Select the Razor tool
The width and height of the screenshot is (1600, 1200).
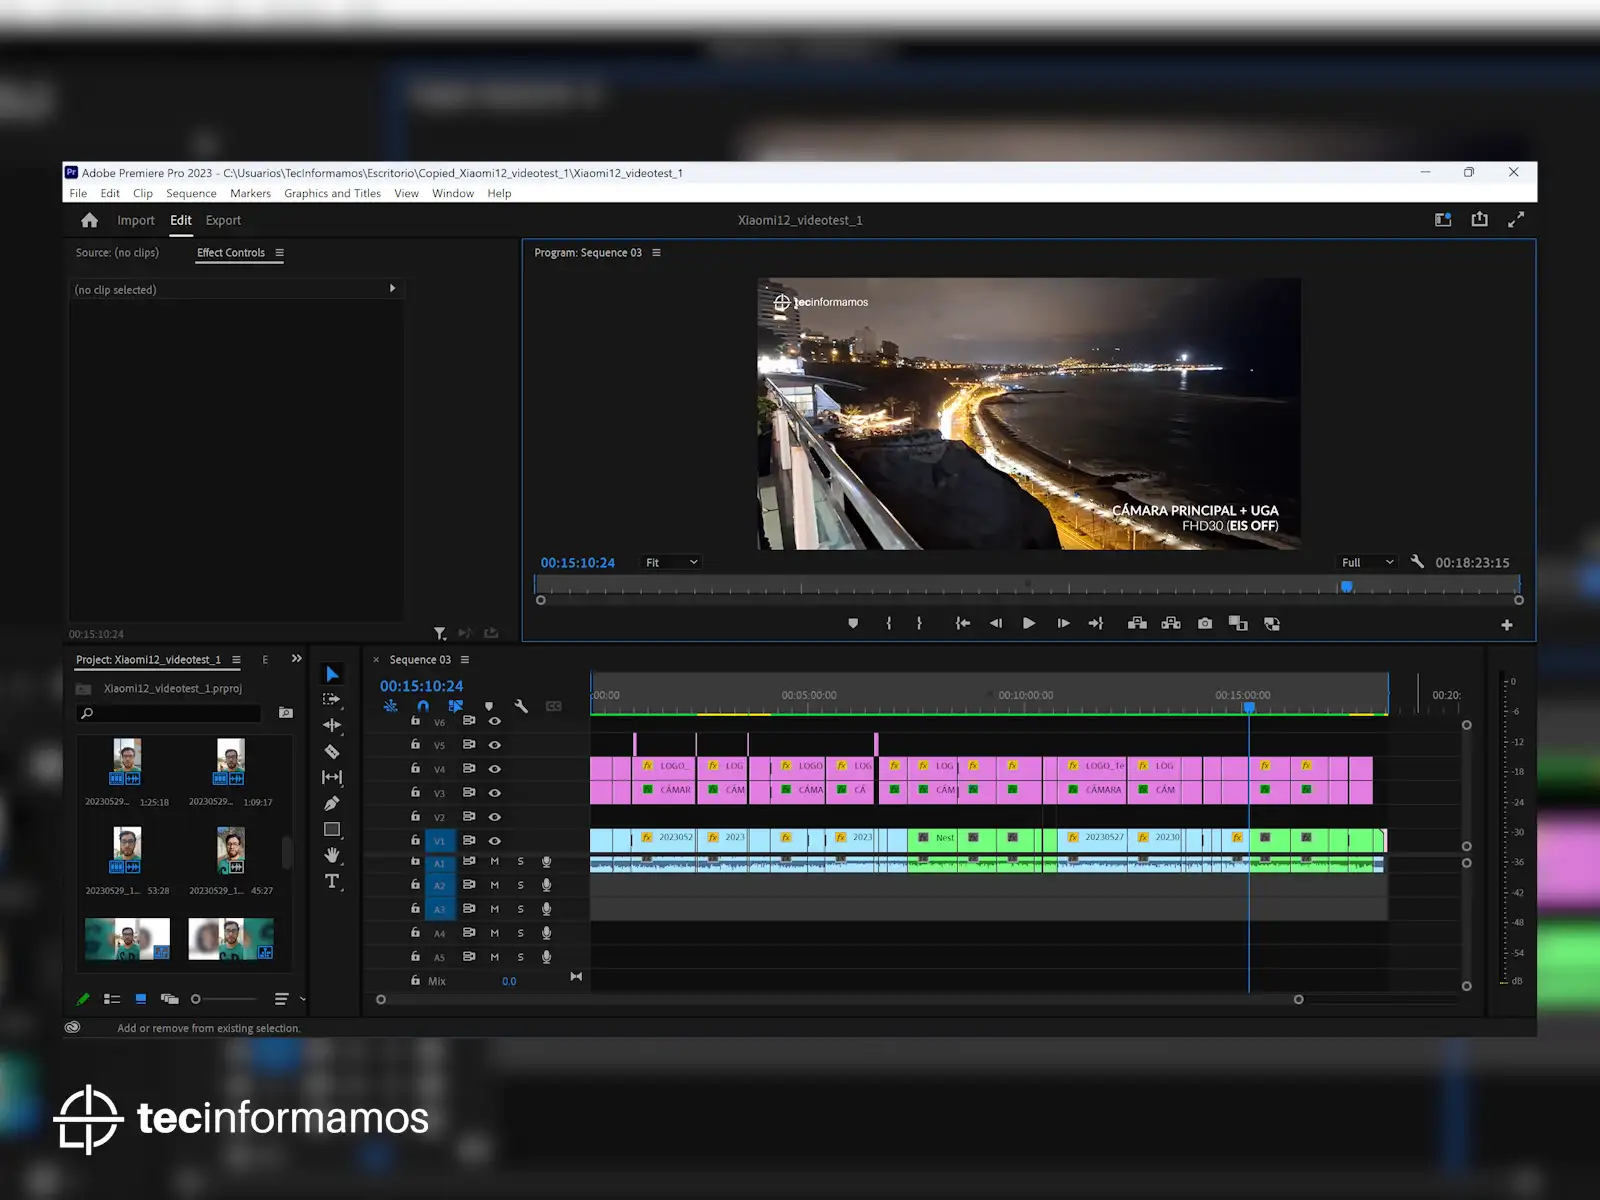332,752
